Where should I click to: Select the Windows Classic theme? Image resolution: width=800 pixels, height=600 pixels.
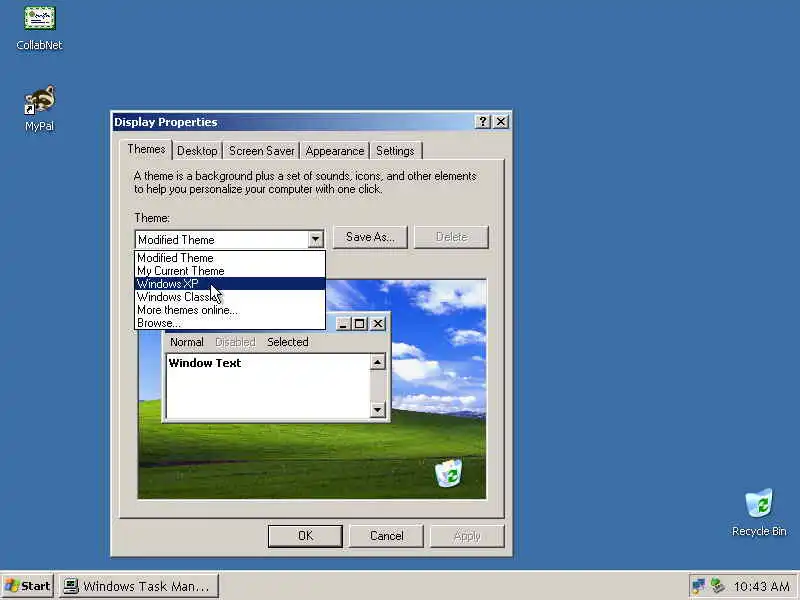click(x=230, y=297)
